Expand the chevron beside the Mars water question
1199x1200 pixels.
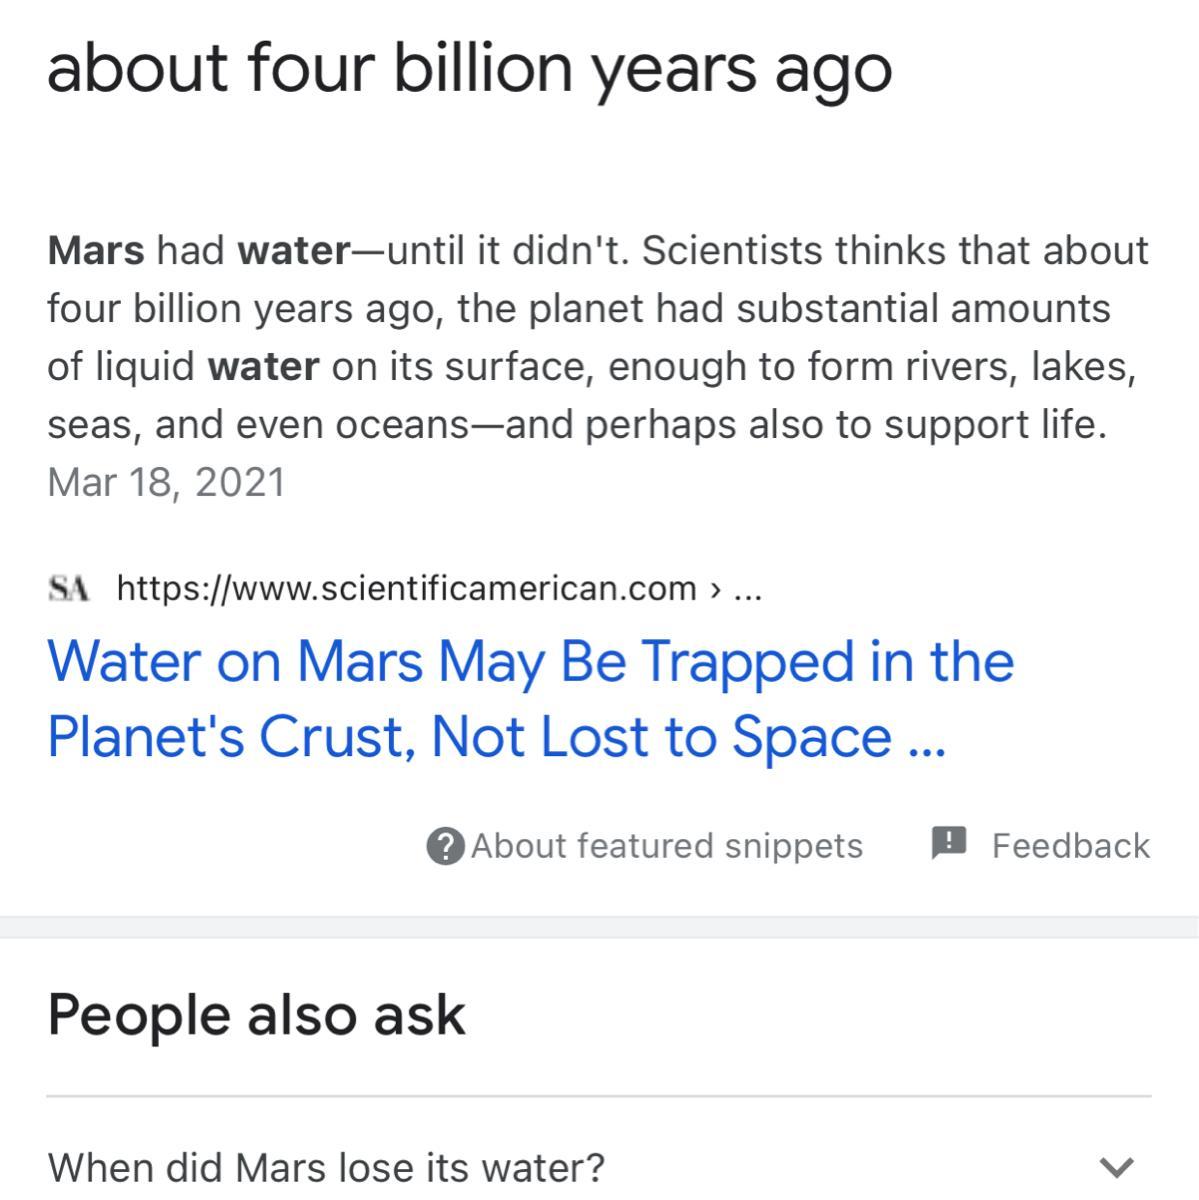tap(1116, 1167)
